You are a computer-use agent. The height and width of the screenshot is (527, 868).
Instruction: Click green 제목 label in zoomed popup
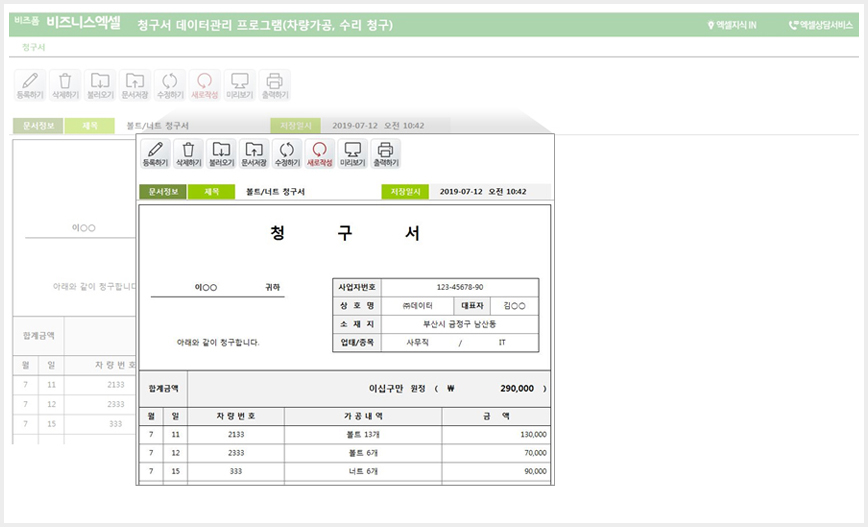[x=211, y=192]
